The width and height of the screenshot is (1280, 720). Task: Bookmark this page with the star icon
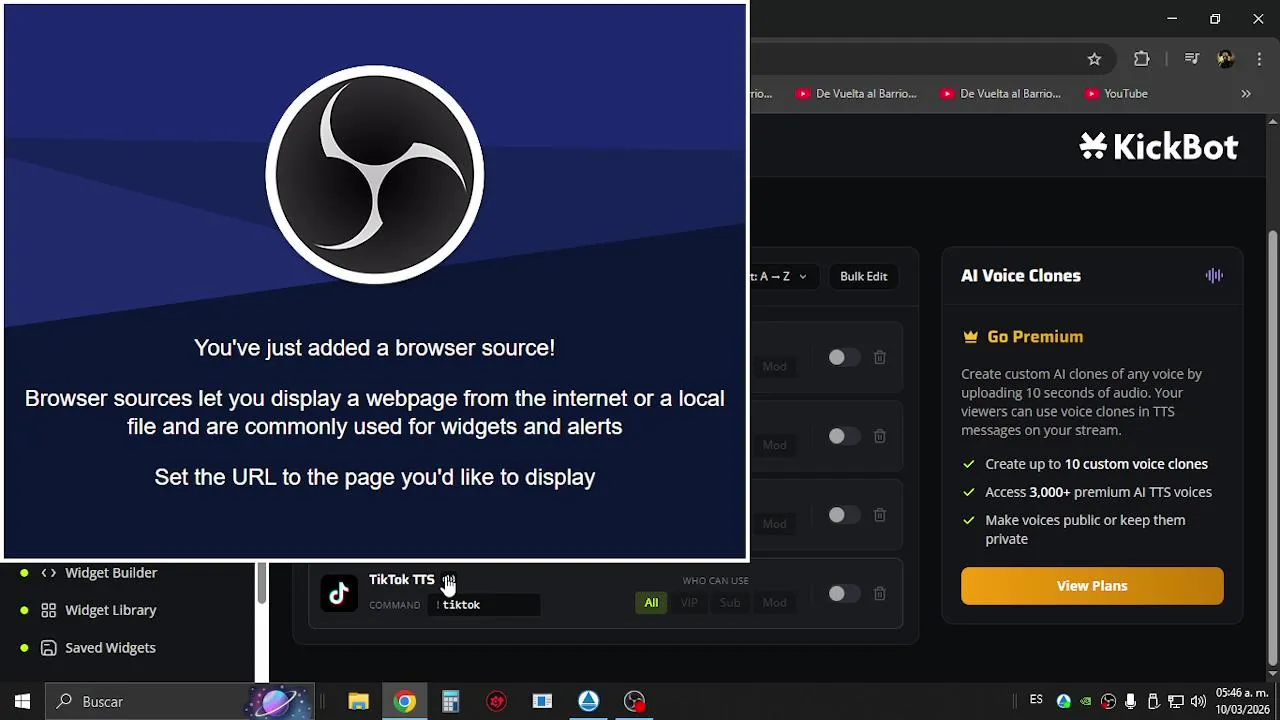click(x=1094, y=59)
